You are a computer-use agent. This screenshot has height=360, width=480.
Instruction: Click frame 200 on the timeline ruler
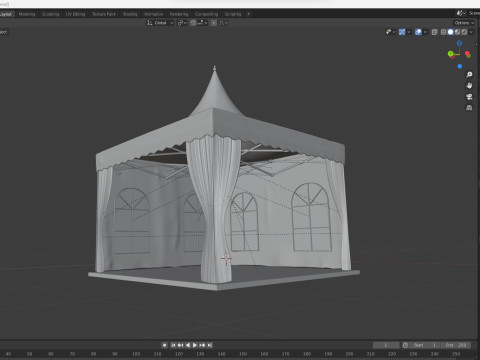tap(349, 354)
